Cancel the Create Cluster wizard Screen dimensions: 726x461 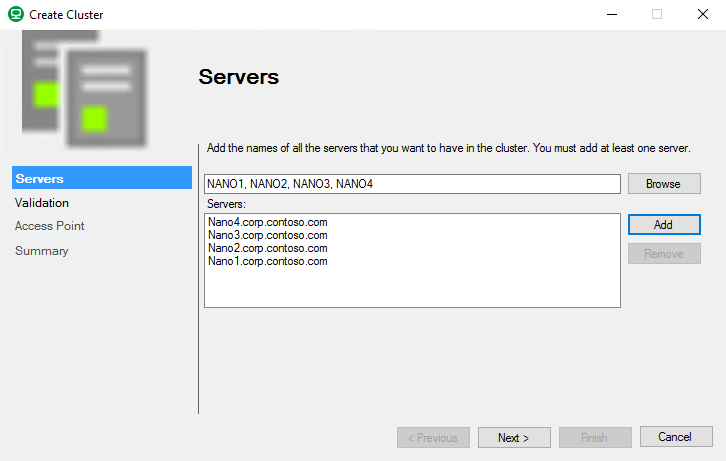[676, 436]
